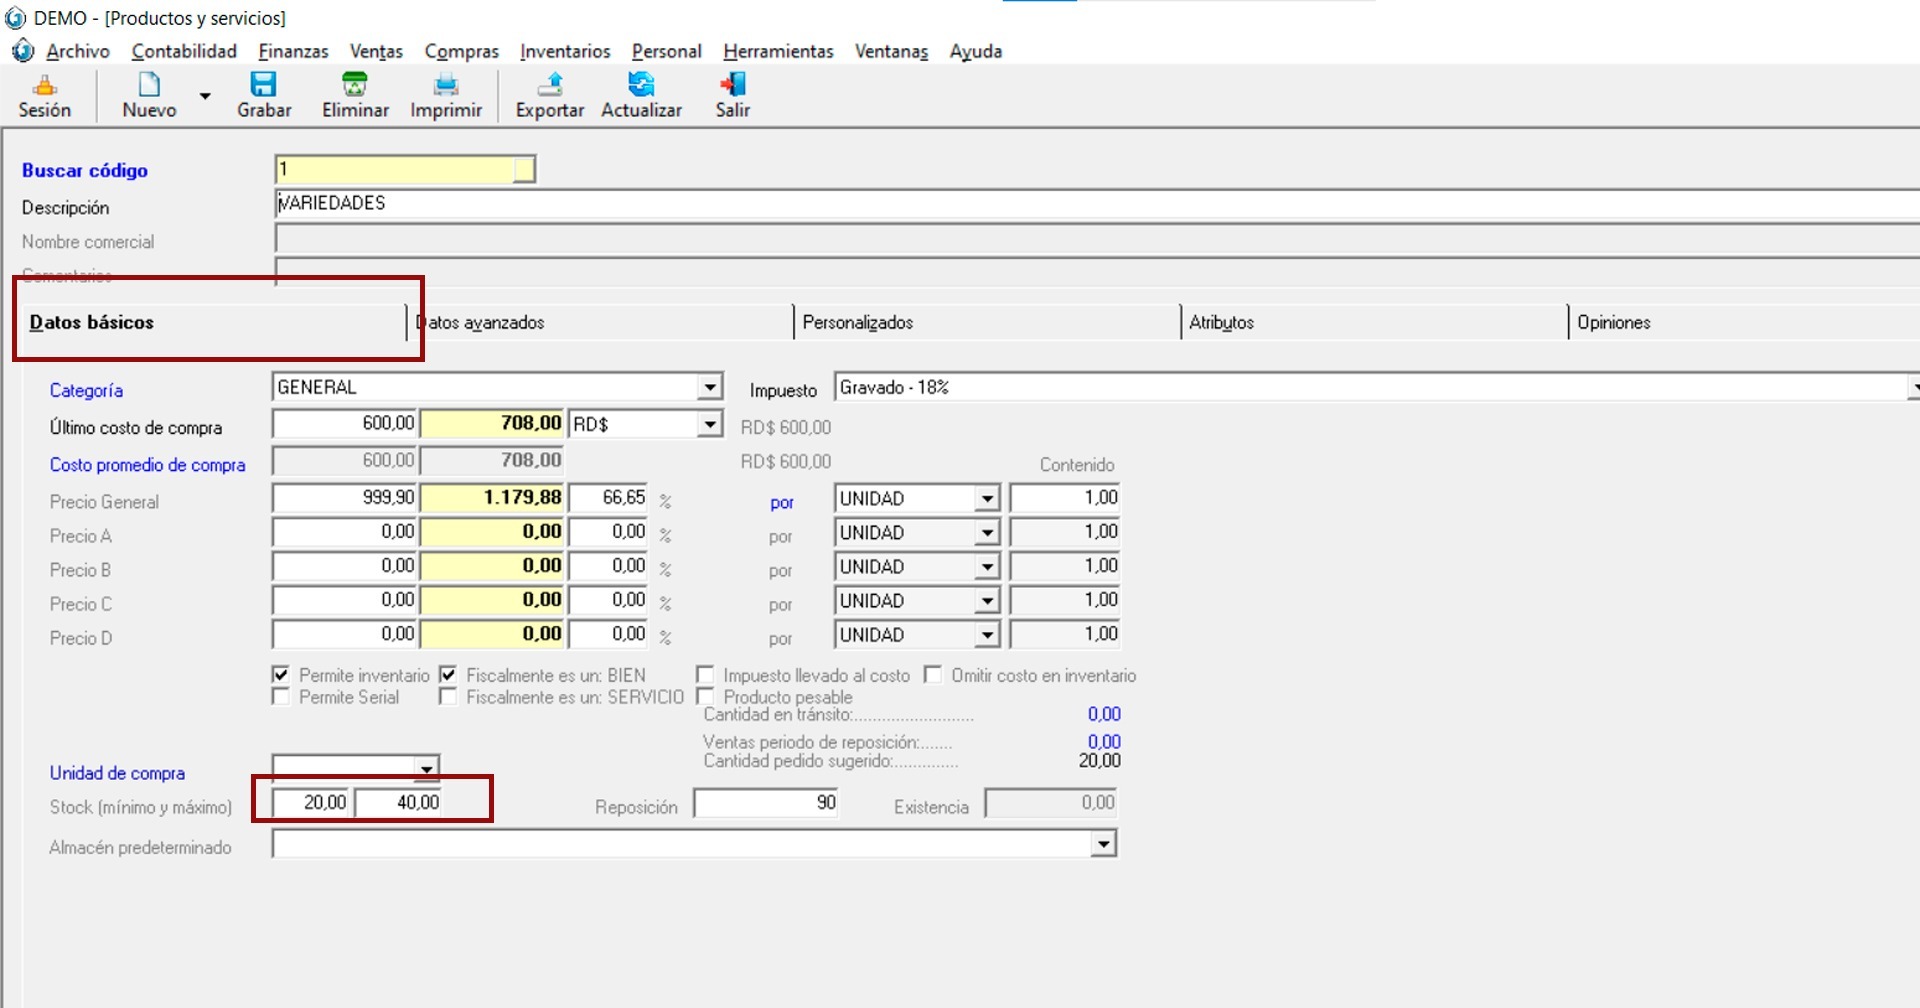The width and height of the screenshot is (1920, 1008).
Task: Click the Unidad de compra link
Action: [x=117, y=773]
